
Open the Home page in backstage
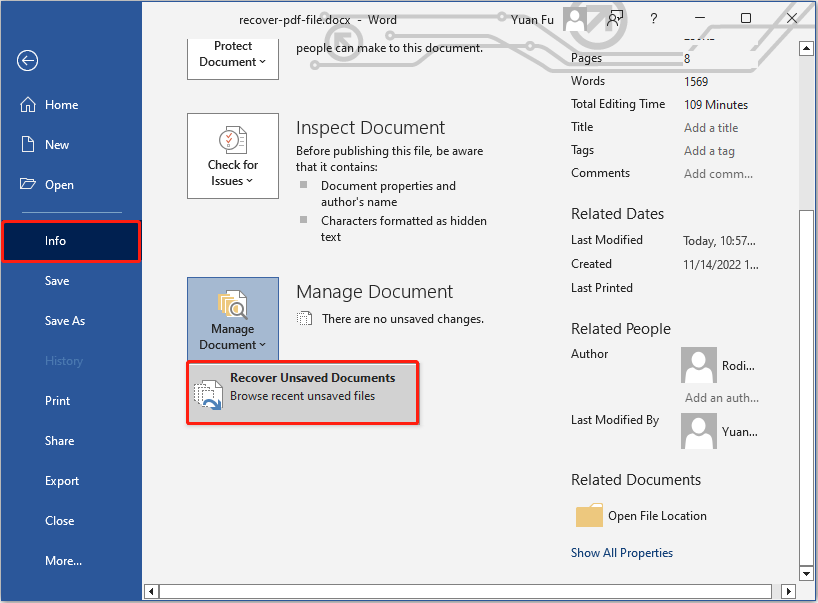tap(71, 105)
